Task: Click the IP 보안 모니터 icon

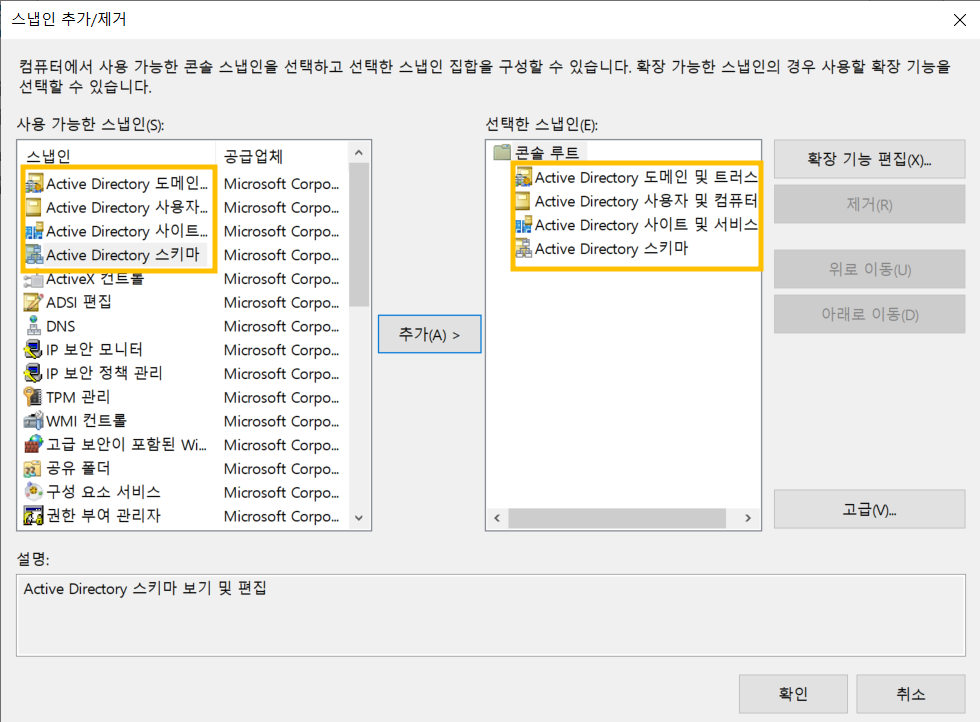Action: [x=34, y=350]
